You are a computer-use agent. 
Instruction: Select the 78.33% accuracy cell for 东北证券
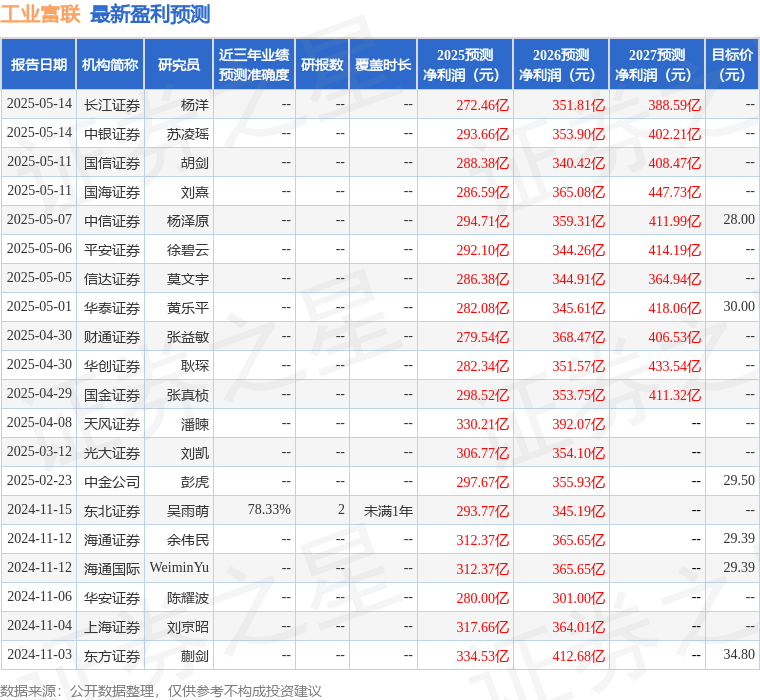269,511
